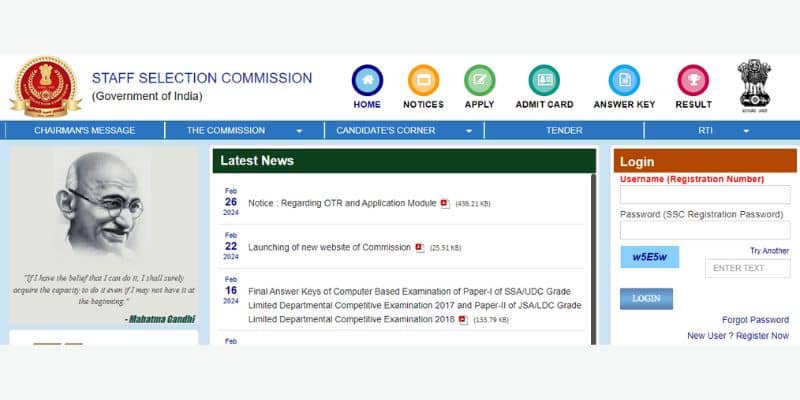800x400 pixels.
Task: Open Final Answer Keys of Computer Based Examination notice
Action: coord(414,306)
